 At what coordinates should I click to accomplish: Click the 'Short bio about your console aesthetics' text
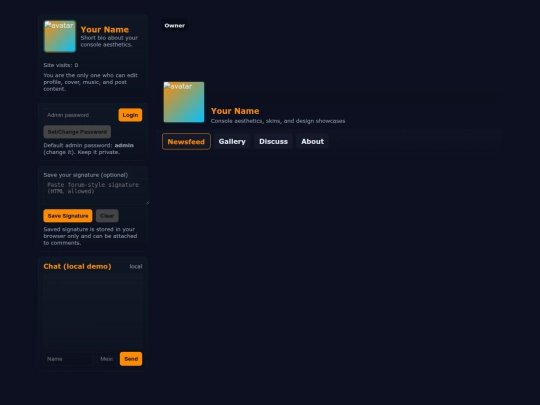point(109,41)
